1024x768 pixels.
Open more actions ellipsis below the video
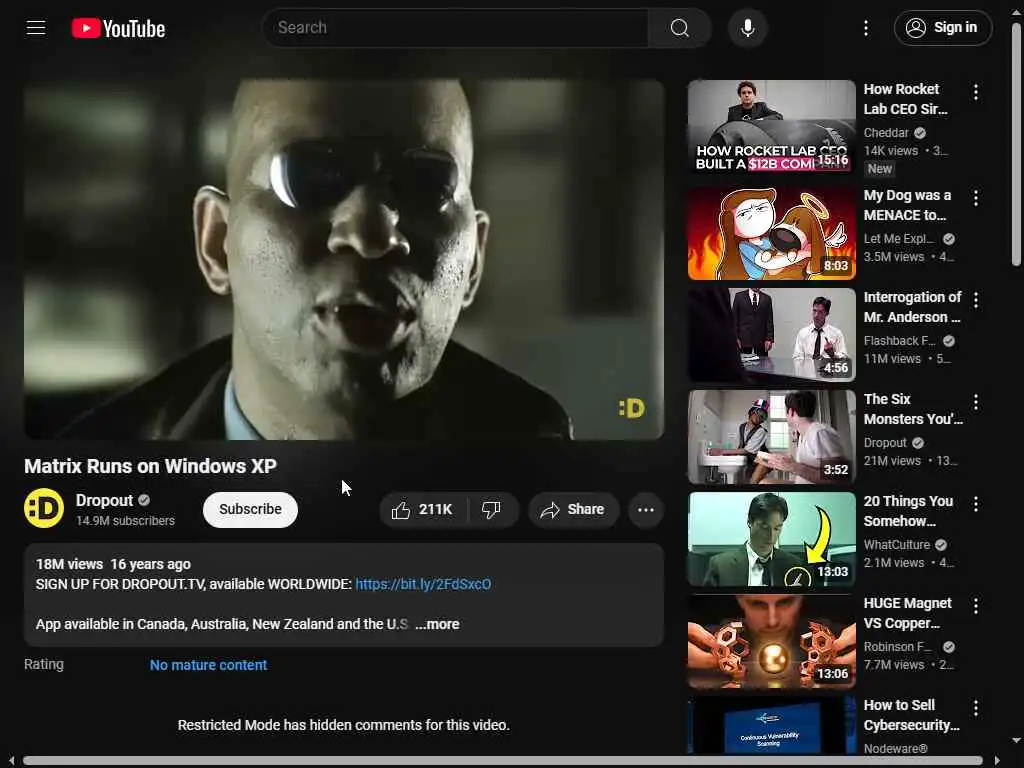pos(646,509)
